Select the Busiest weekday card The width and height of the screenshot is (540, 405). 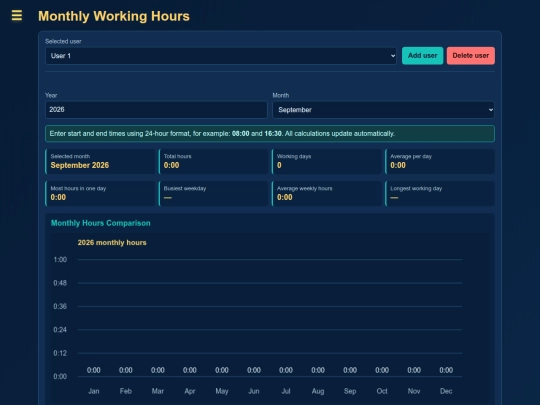coord(214,194)
